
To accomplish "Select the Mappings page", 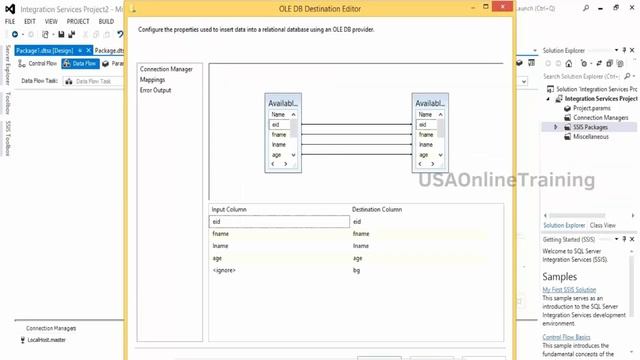I will tap(152, 80).
